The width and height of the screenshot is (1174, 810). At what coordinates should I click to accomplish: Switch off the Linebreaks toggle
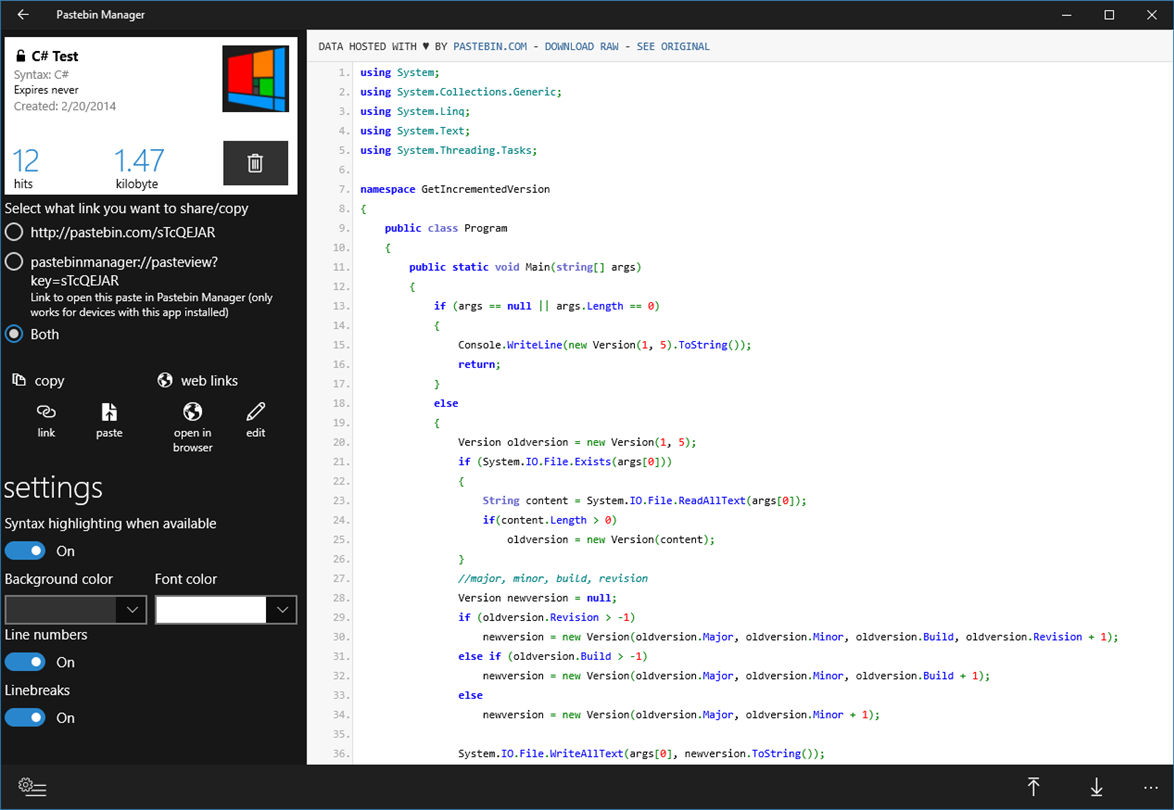25,717
